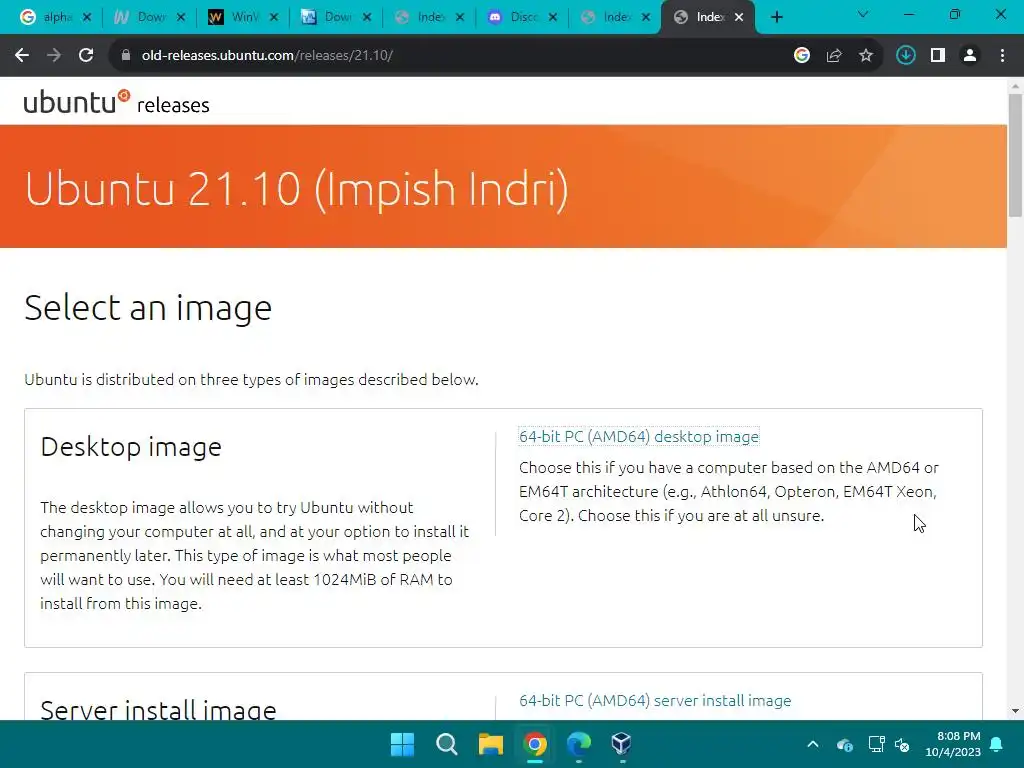Click the muted volume tray icon
1024x768 pixels.
(902, 744)
